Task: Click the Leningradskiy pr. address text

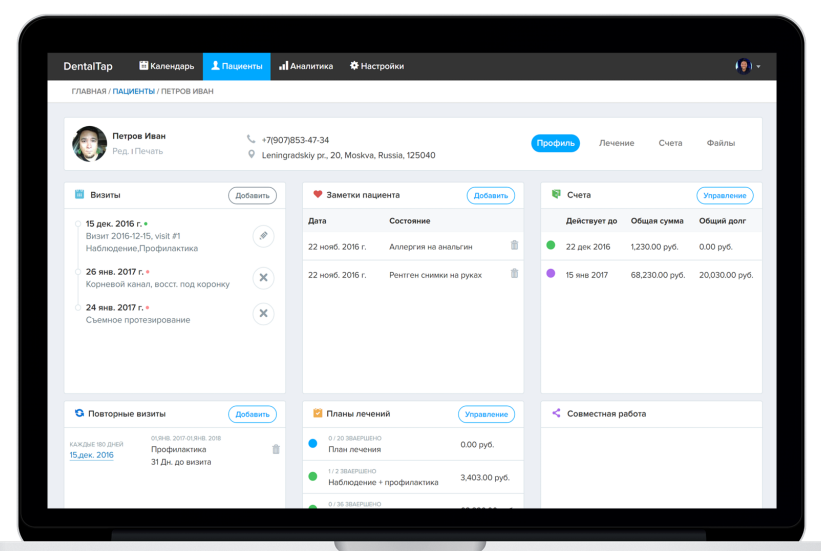Action: tap(348, 155)
